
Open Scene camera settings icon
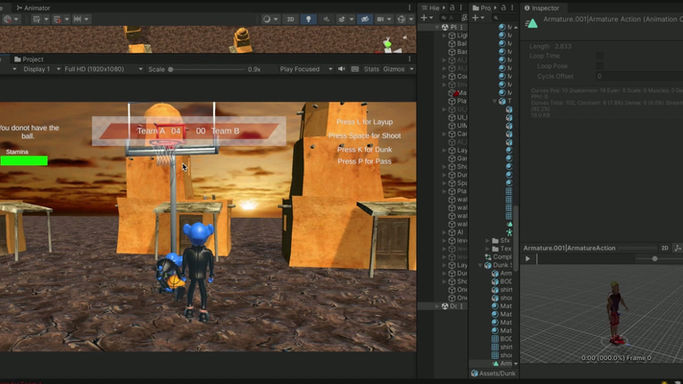[x=380, y=19]
